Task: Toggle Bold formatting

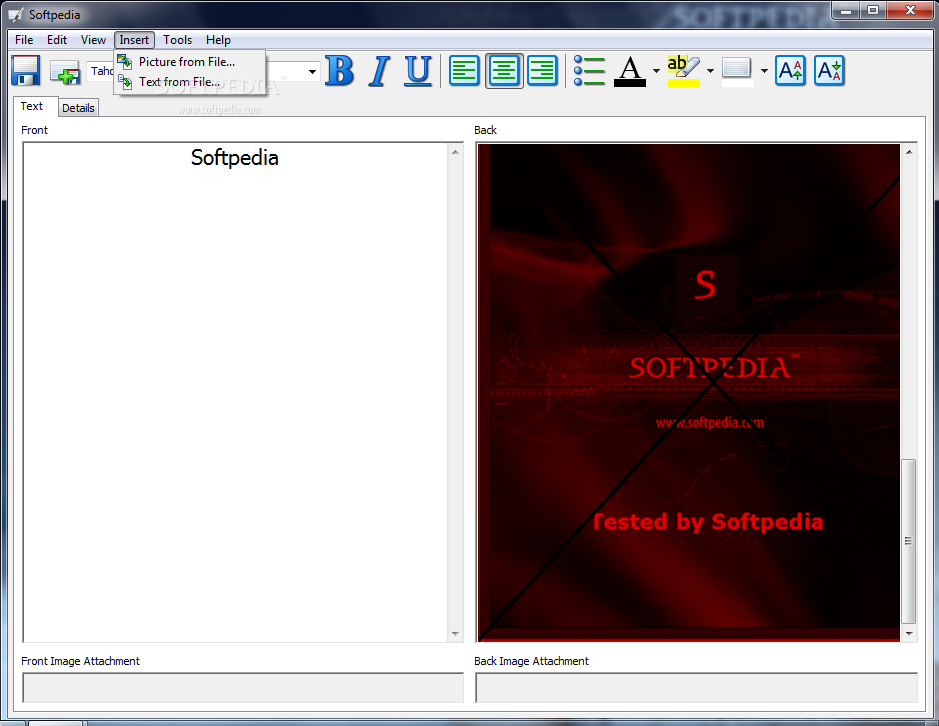Action: tap(340, 71)
